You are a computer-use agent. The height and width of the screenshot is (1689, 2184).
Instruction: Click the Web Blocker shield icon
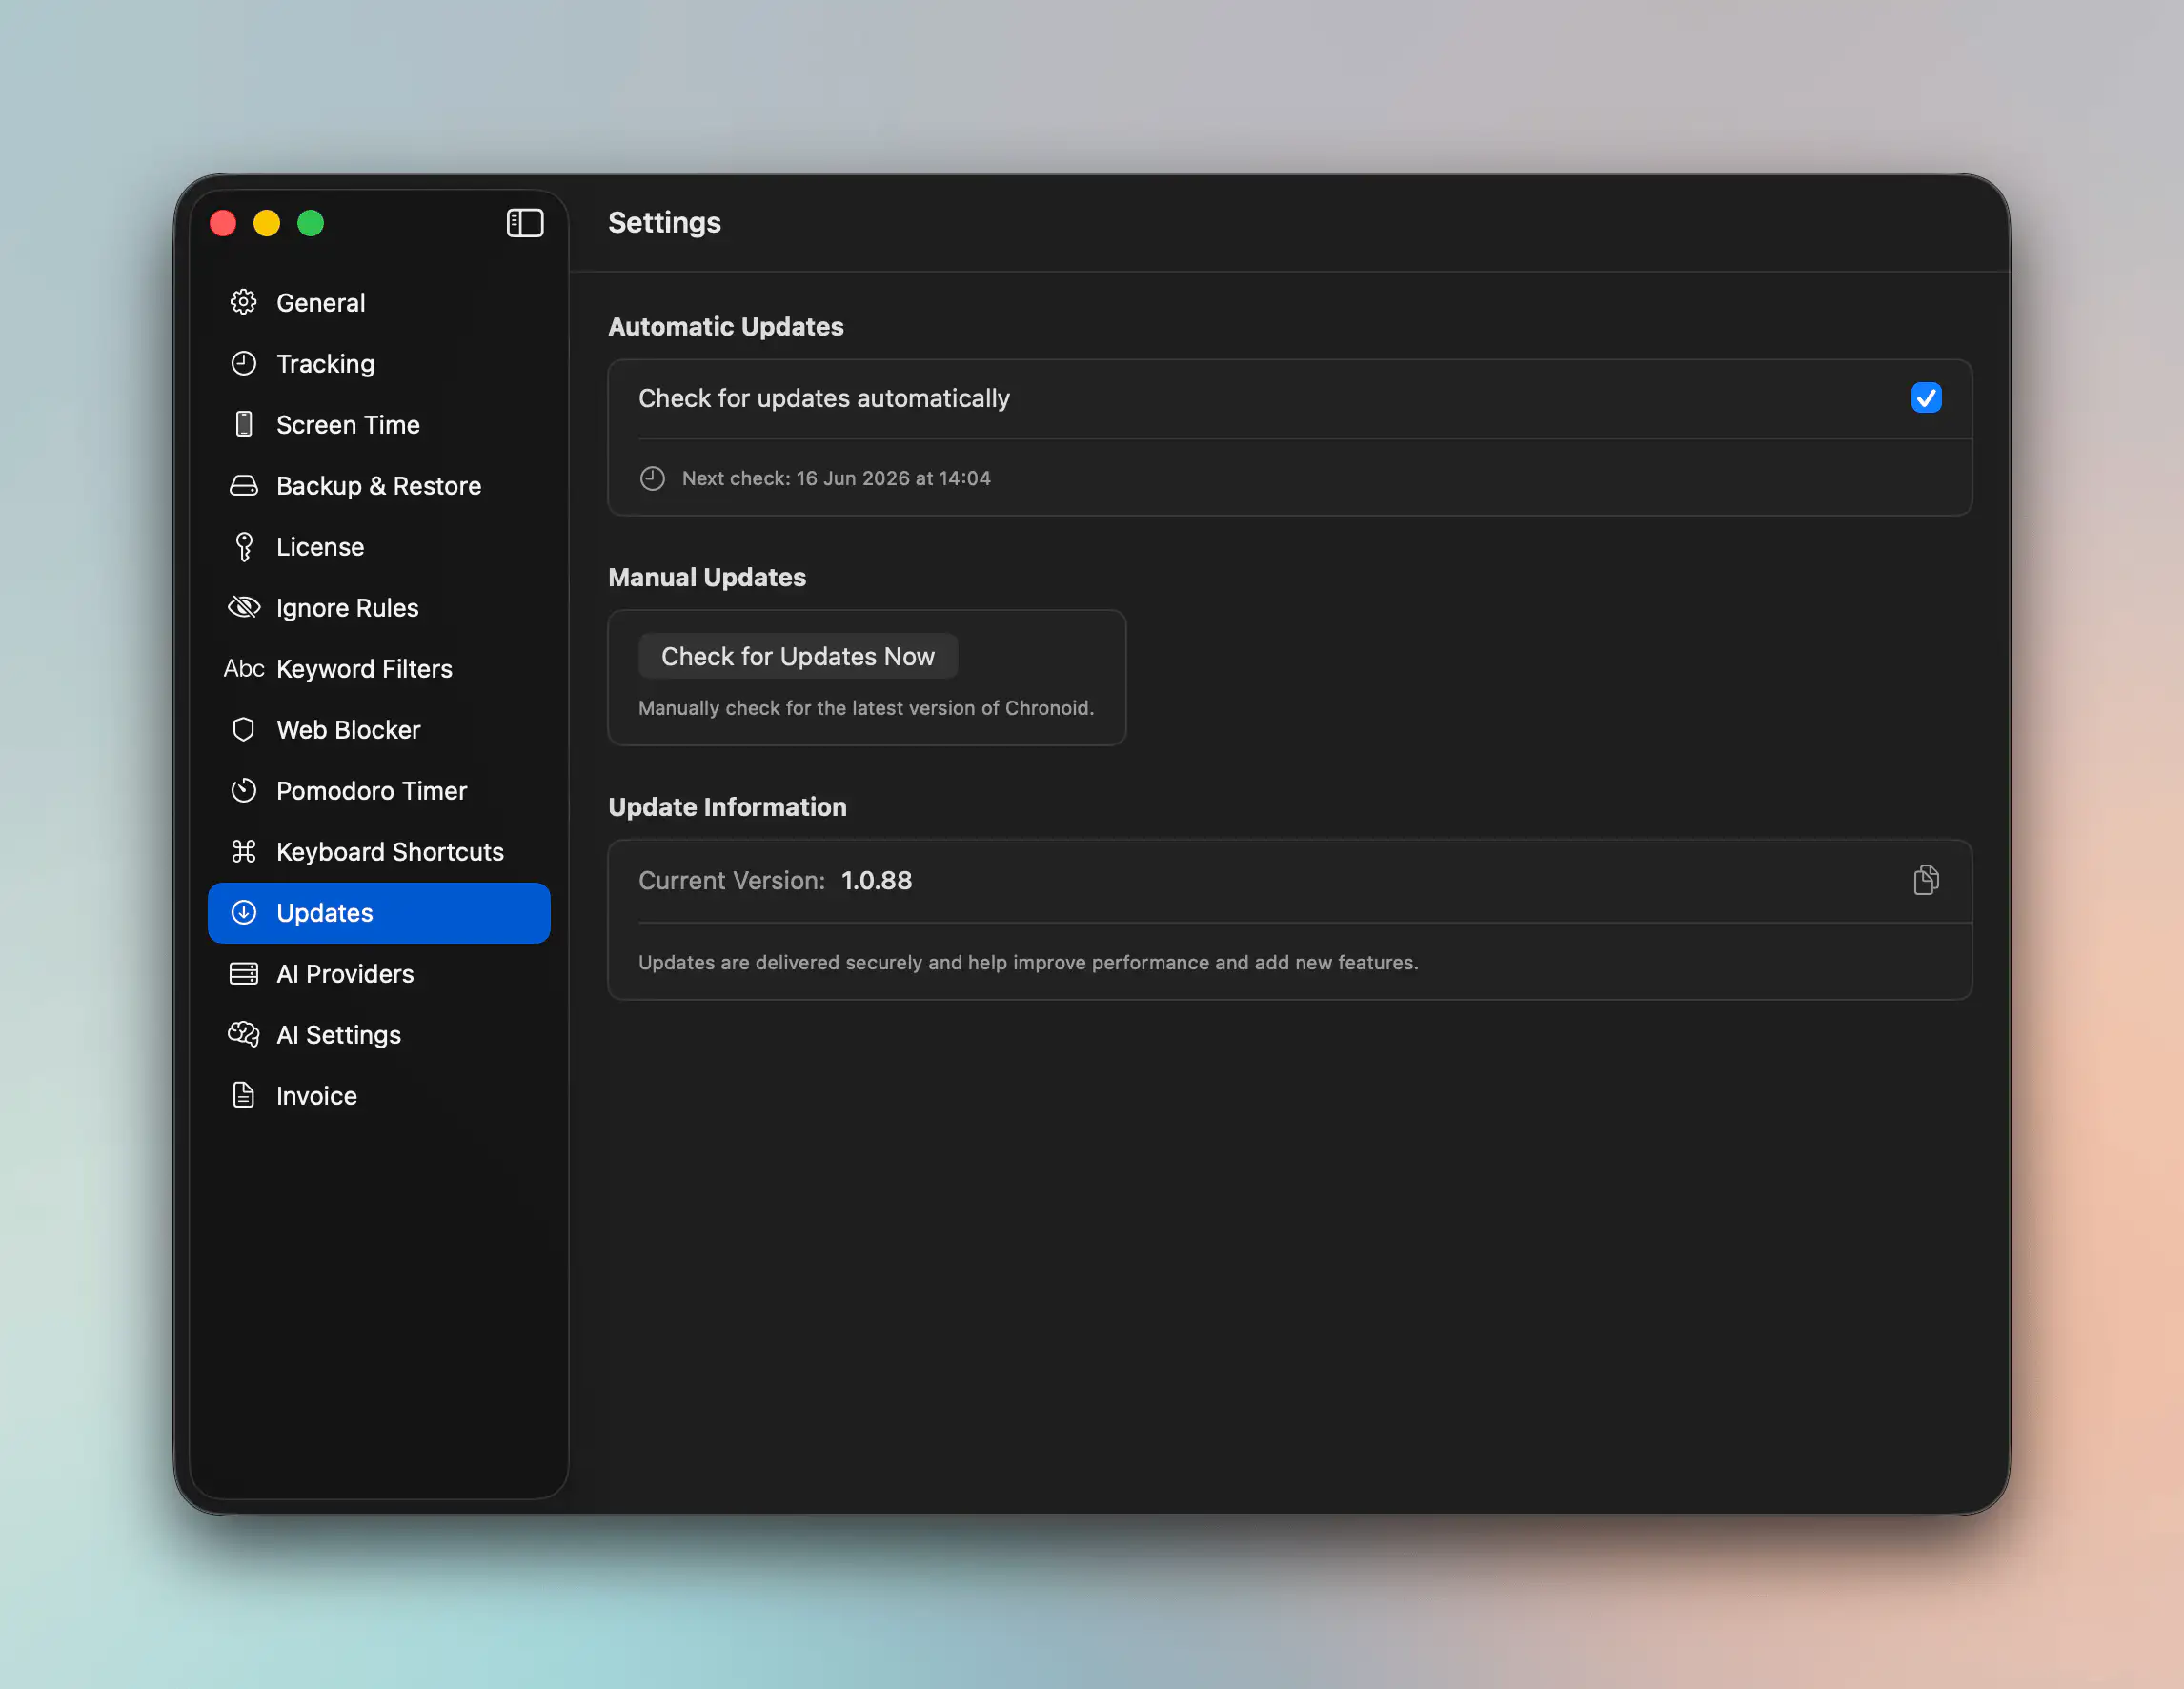[x=244, y=729]
